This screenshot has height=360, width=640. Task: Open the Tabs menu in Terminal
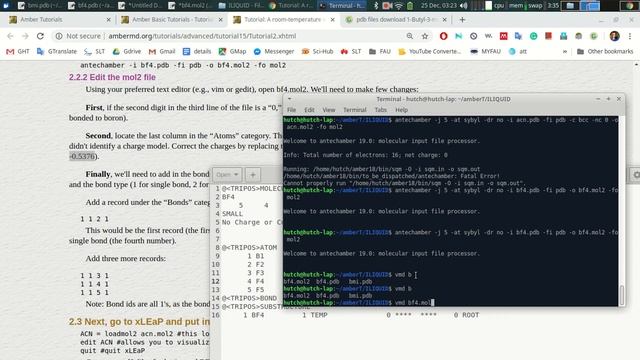(380, 110)
